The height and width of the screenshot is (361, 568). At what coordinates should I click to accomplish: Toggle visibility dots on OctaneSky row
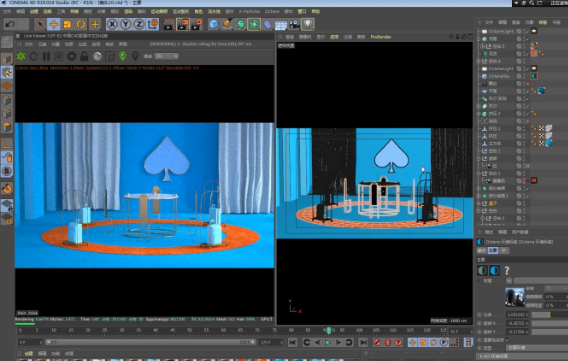[x=524, y=76]
